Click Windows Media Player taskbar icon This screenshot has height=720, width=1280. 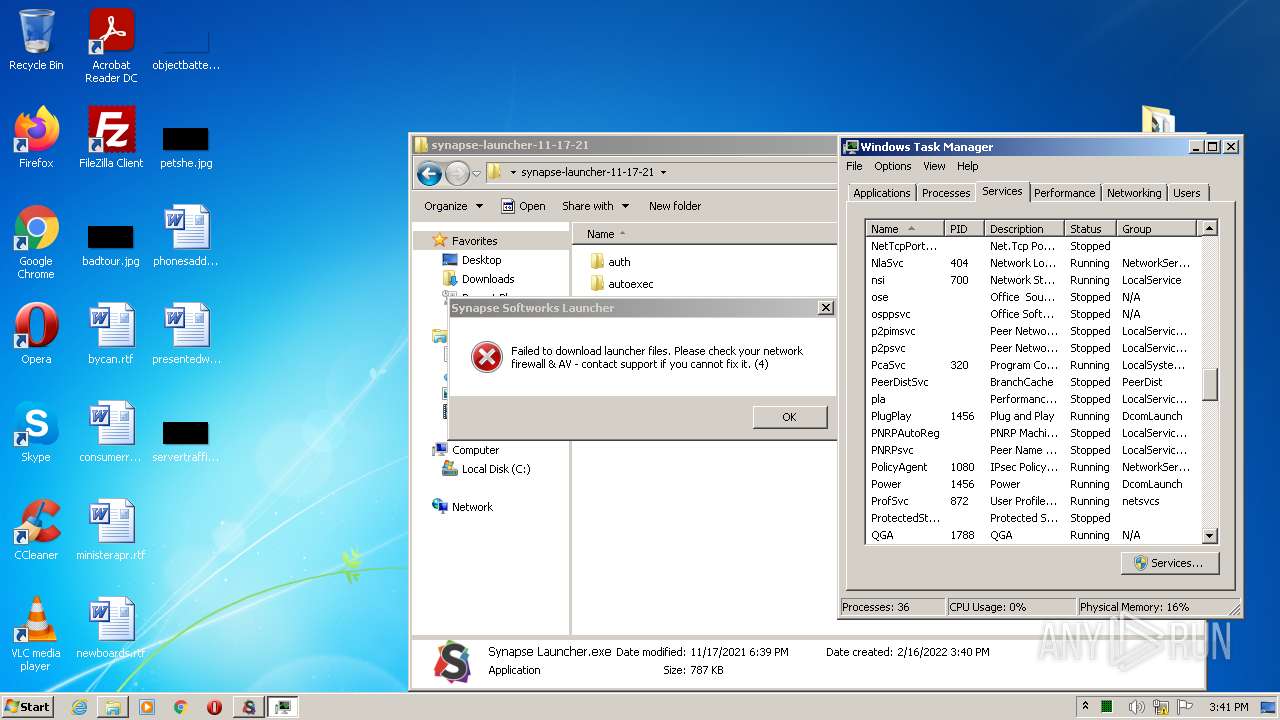click(x=147, y=707)
